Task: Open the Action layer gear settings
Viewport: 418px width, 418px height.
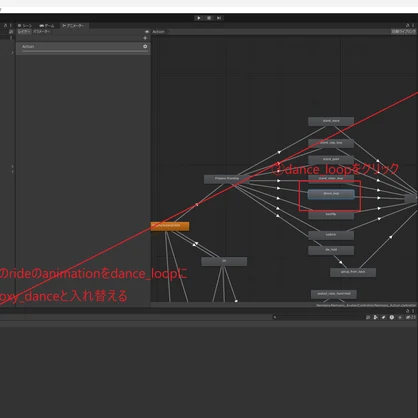Action: coord(145,47)
